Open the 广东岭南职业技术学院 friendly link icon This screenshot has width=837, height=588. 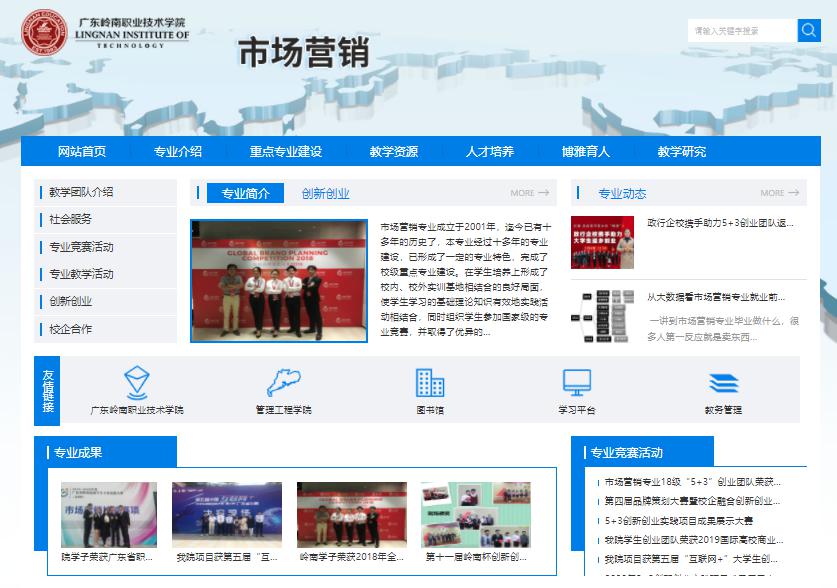pyautogui.click(x=137, y=382)
